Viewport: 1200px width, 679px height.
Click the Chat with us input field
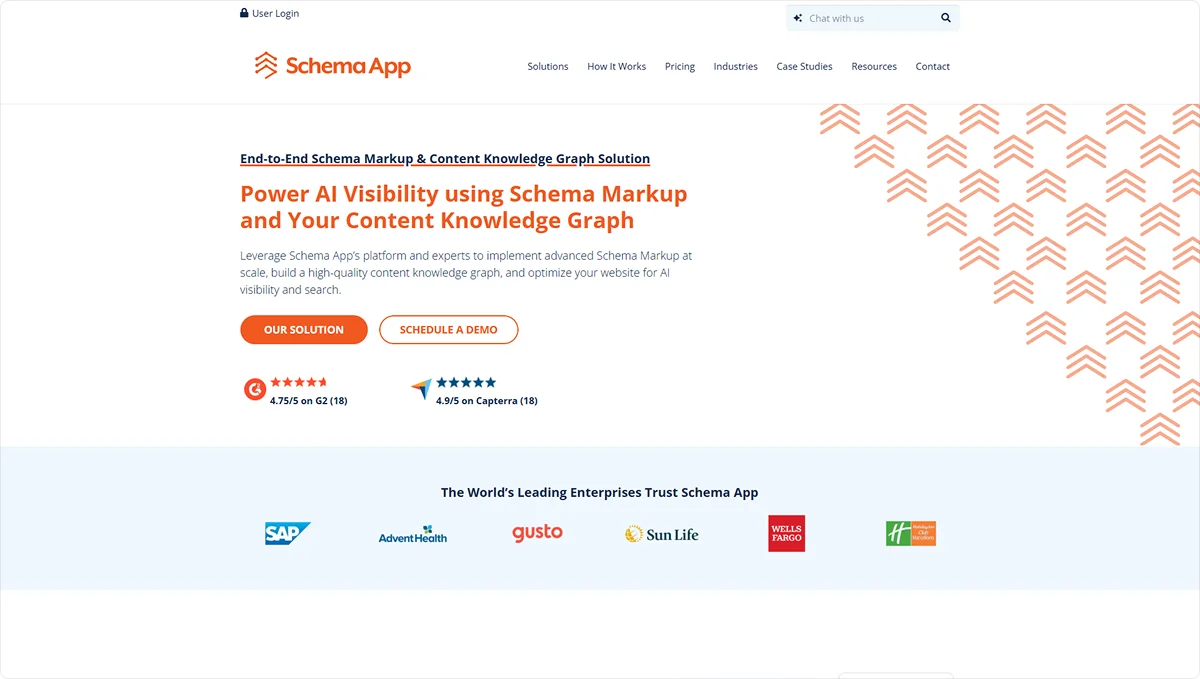pos(860,17)
